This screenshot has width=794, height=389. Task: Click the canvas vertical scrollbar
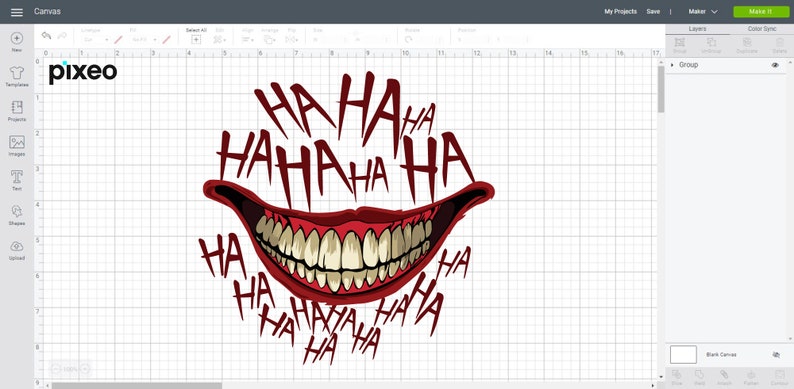click(x=660, y=89)
